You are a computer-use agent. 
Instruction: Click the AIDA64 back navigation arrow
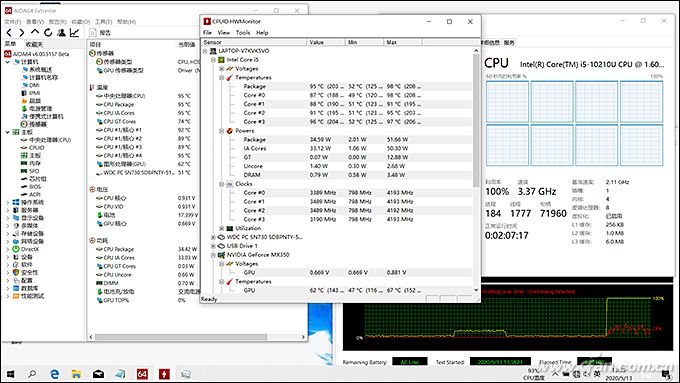tap(9, 33)
